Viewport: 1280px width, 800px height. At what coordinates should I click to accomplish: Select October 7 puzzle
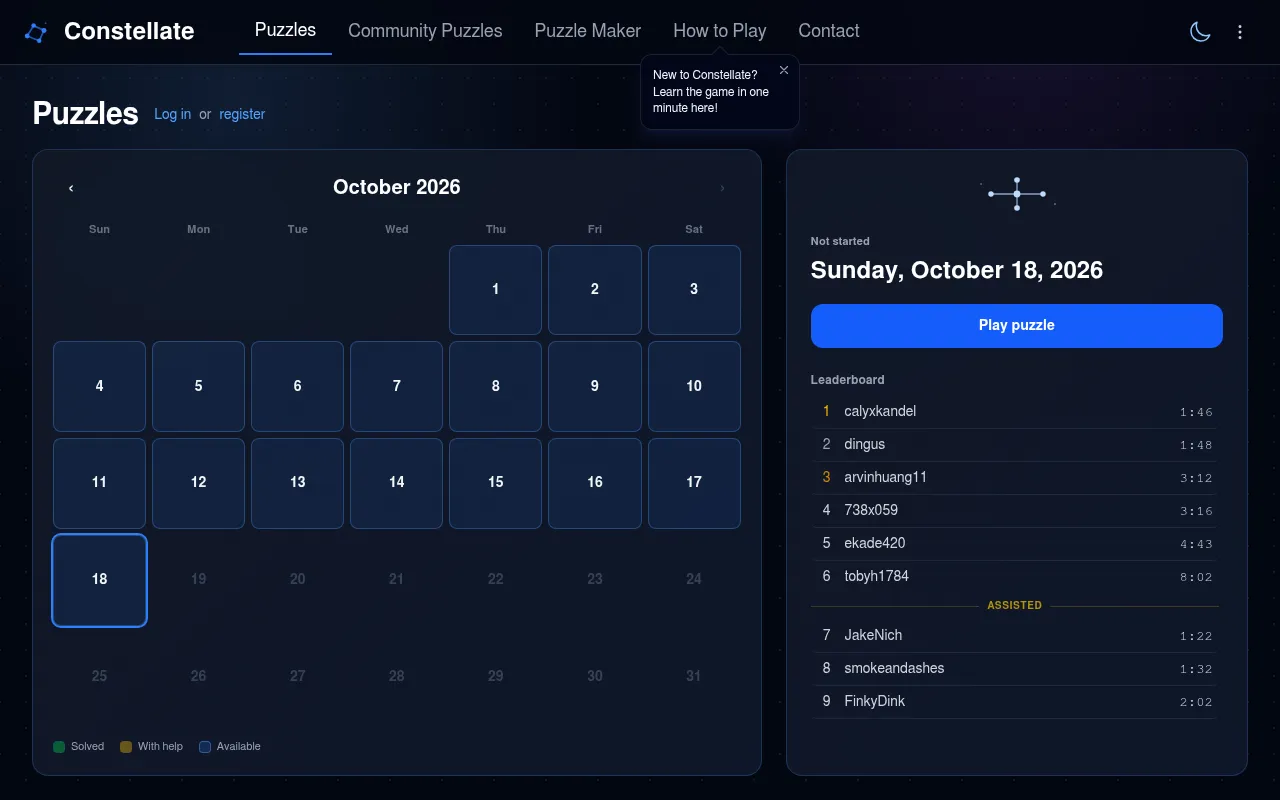(397, 386)
